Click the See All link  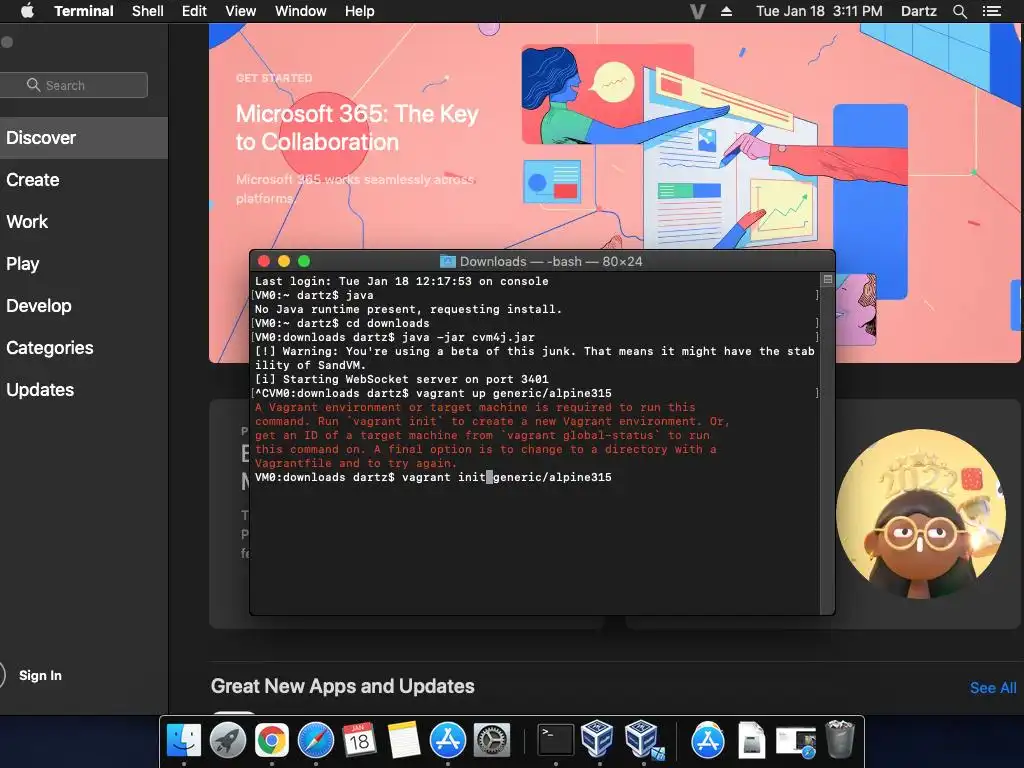click(x=993, y=688)
